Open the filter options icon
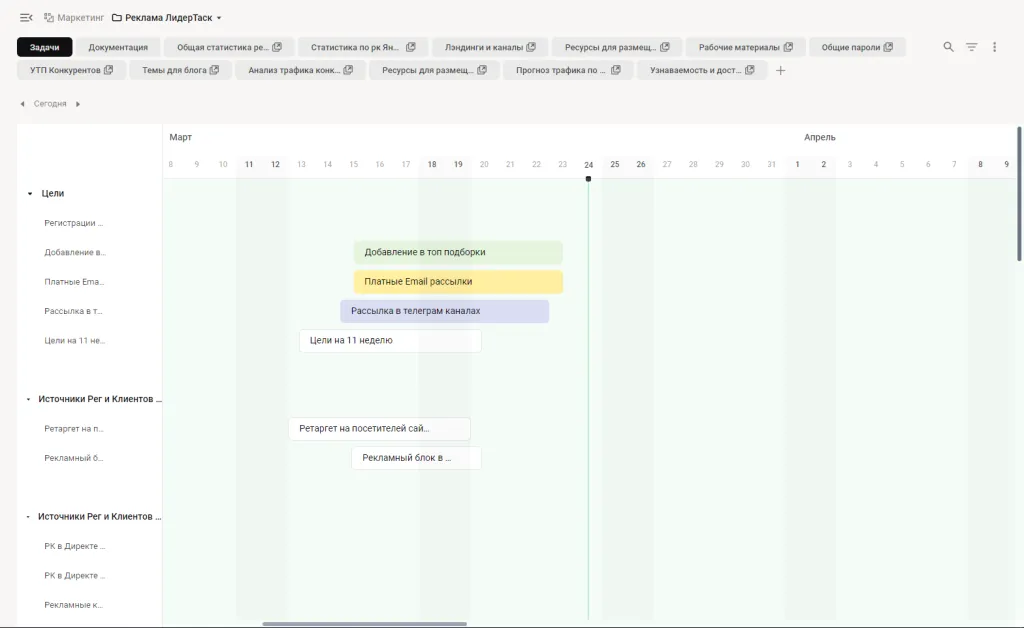Viewport: 1024px width, 628px height. click(x=971, y=47)
